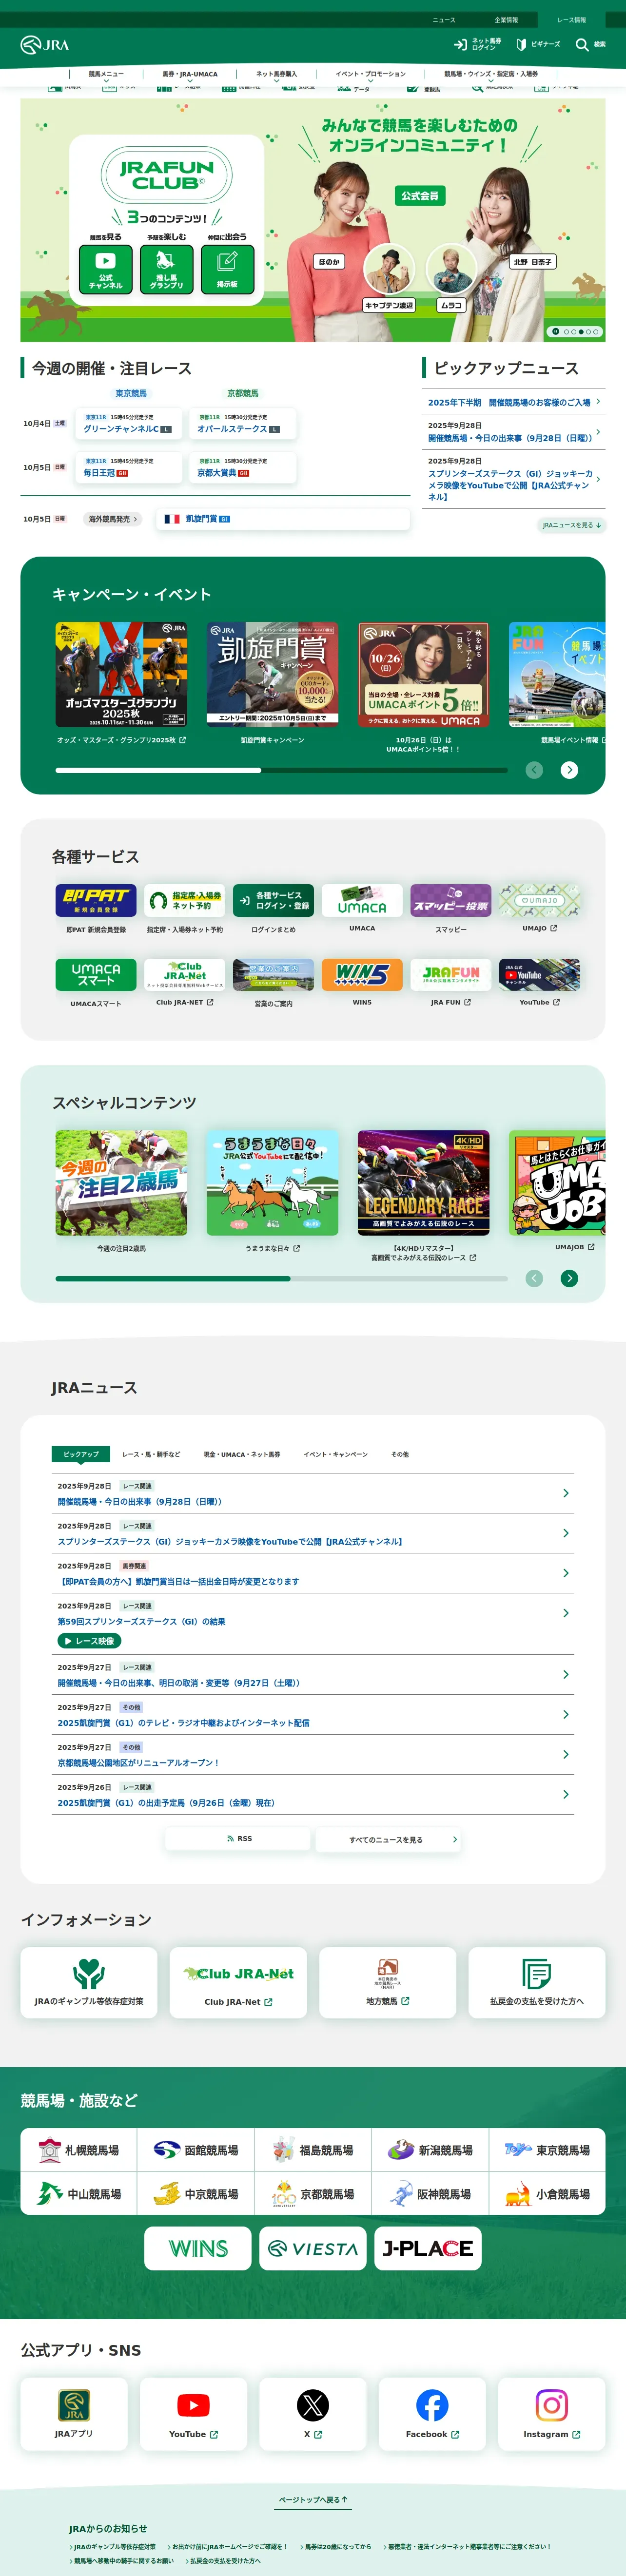Open the レース情報 top tab
The image size is (626, 2576).
coord(572,19)
